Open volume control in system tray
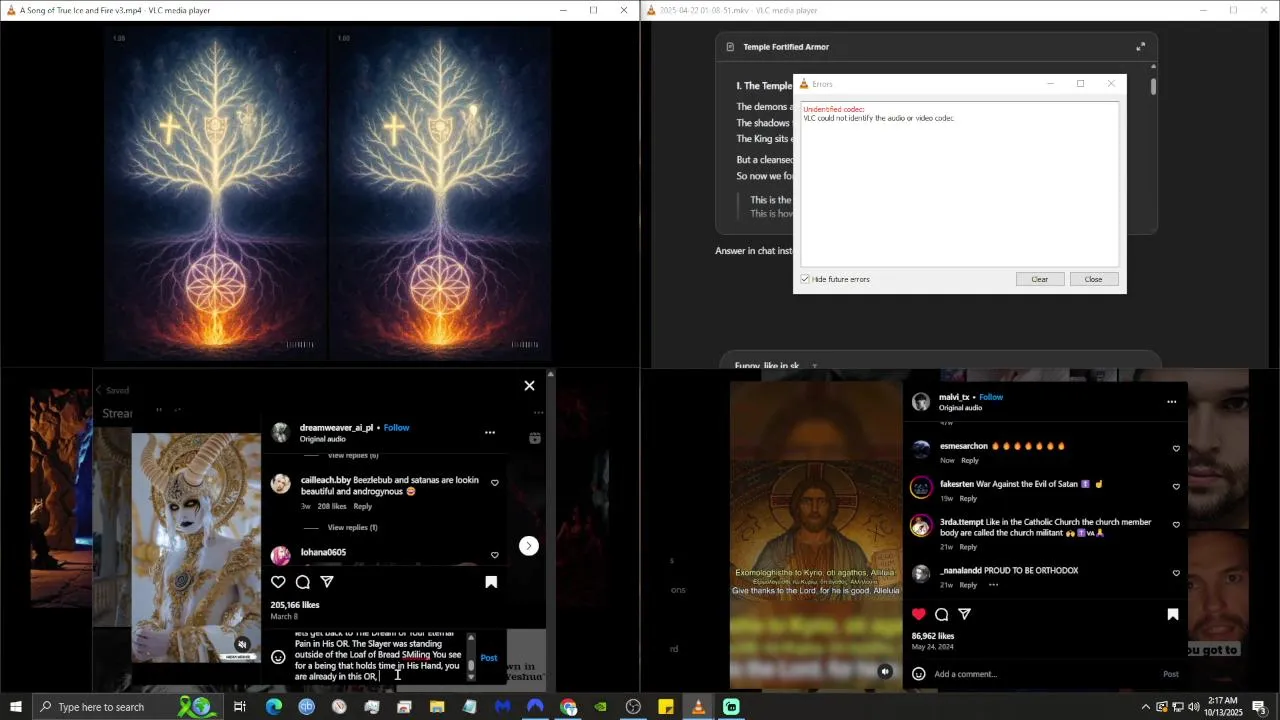The height and width of the screenshot is (720, 1280). coord(1194,707)
